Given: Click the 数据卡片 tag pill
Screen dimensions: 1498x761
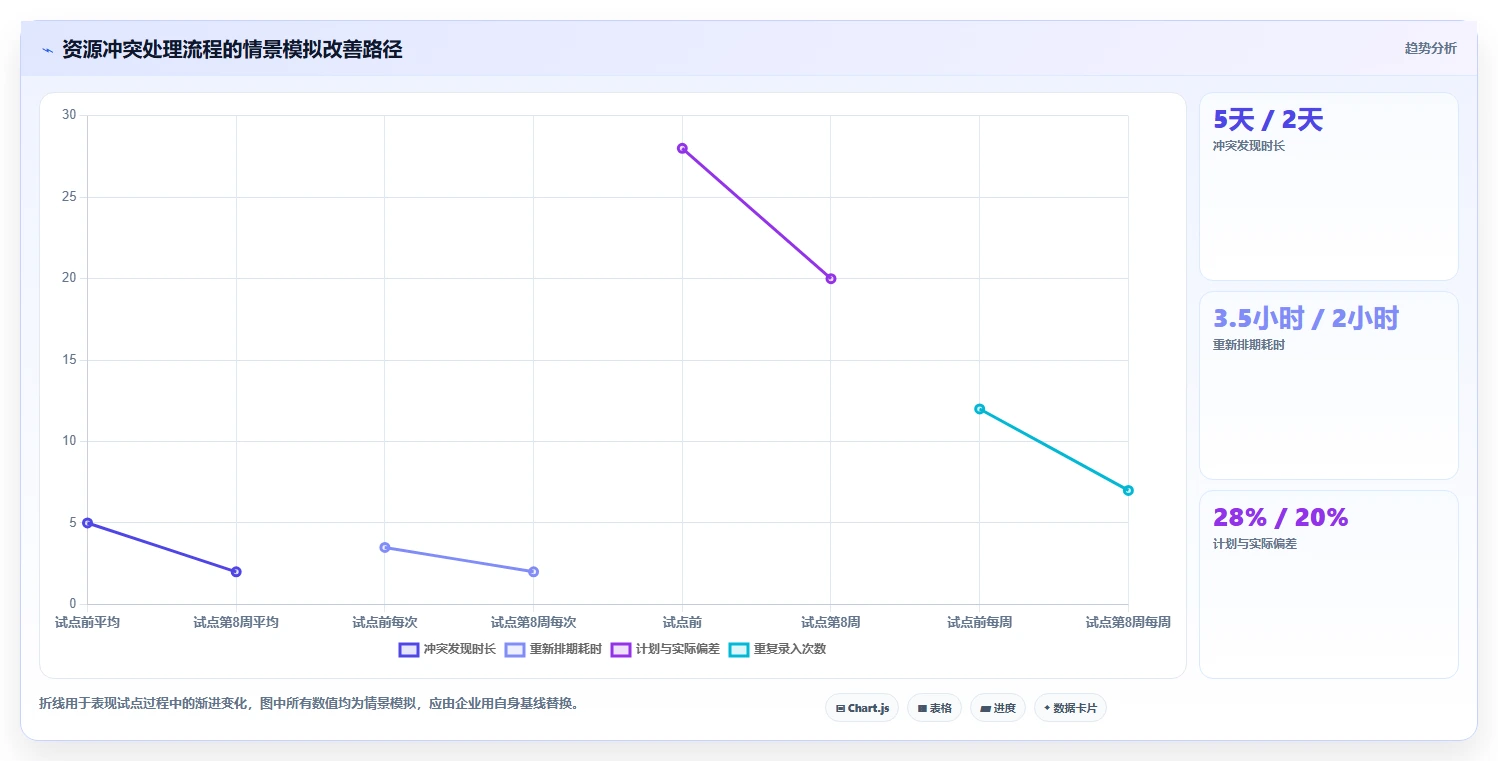Looking at the screenshot, I should coord(1070,708).
